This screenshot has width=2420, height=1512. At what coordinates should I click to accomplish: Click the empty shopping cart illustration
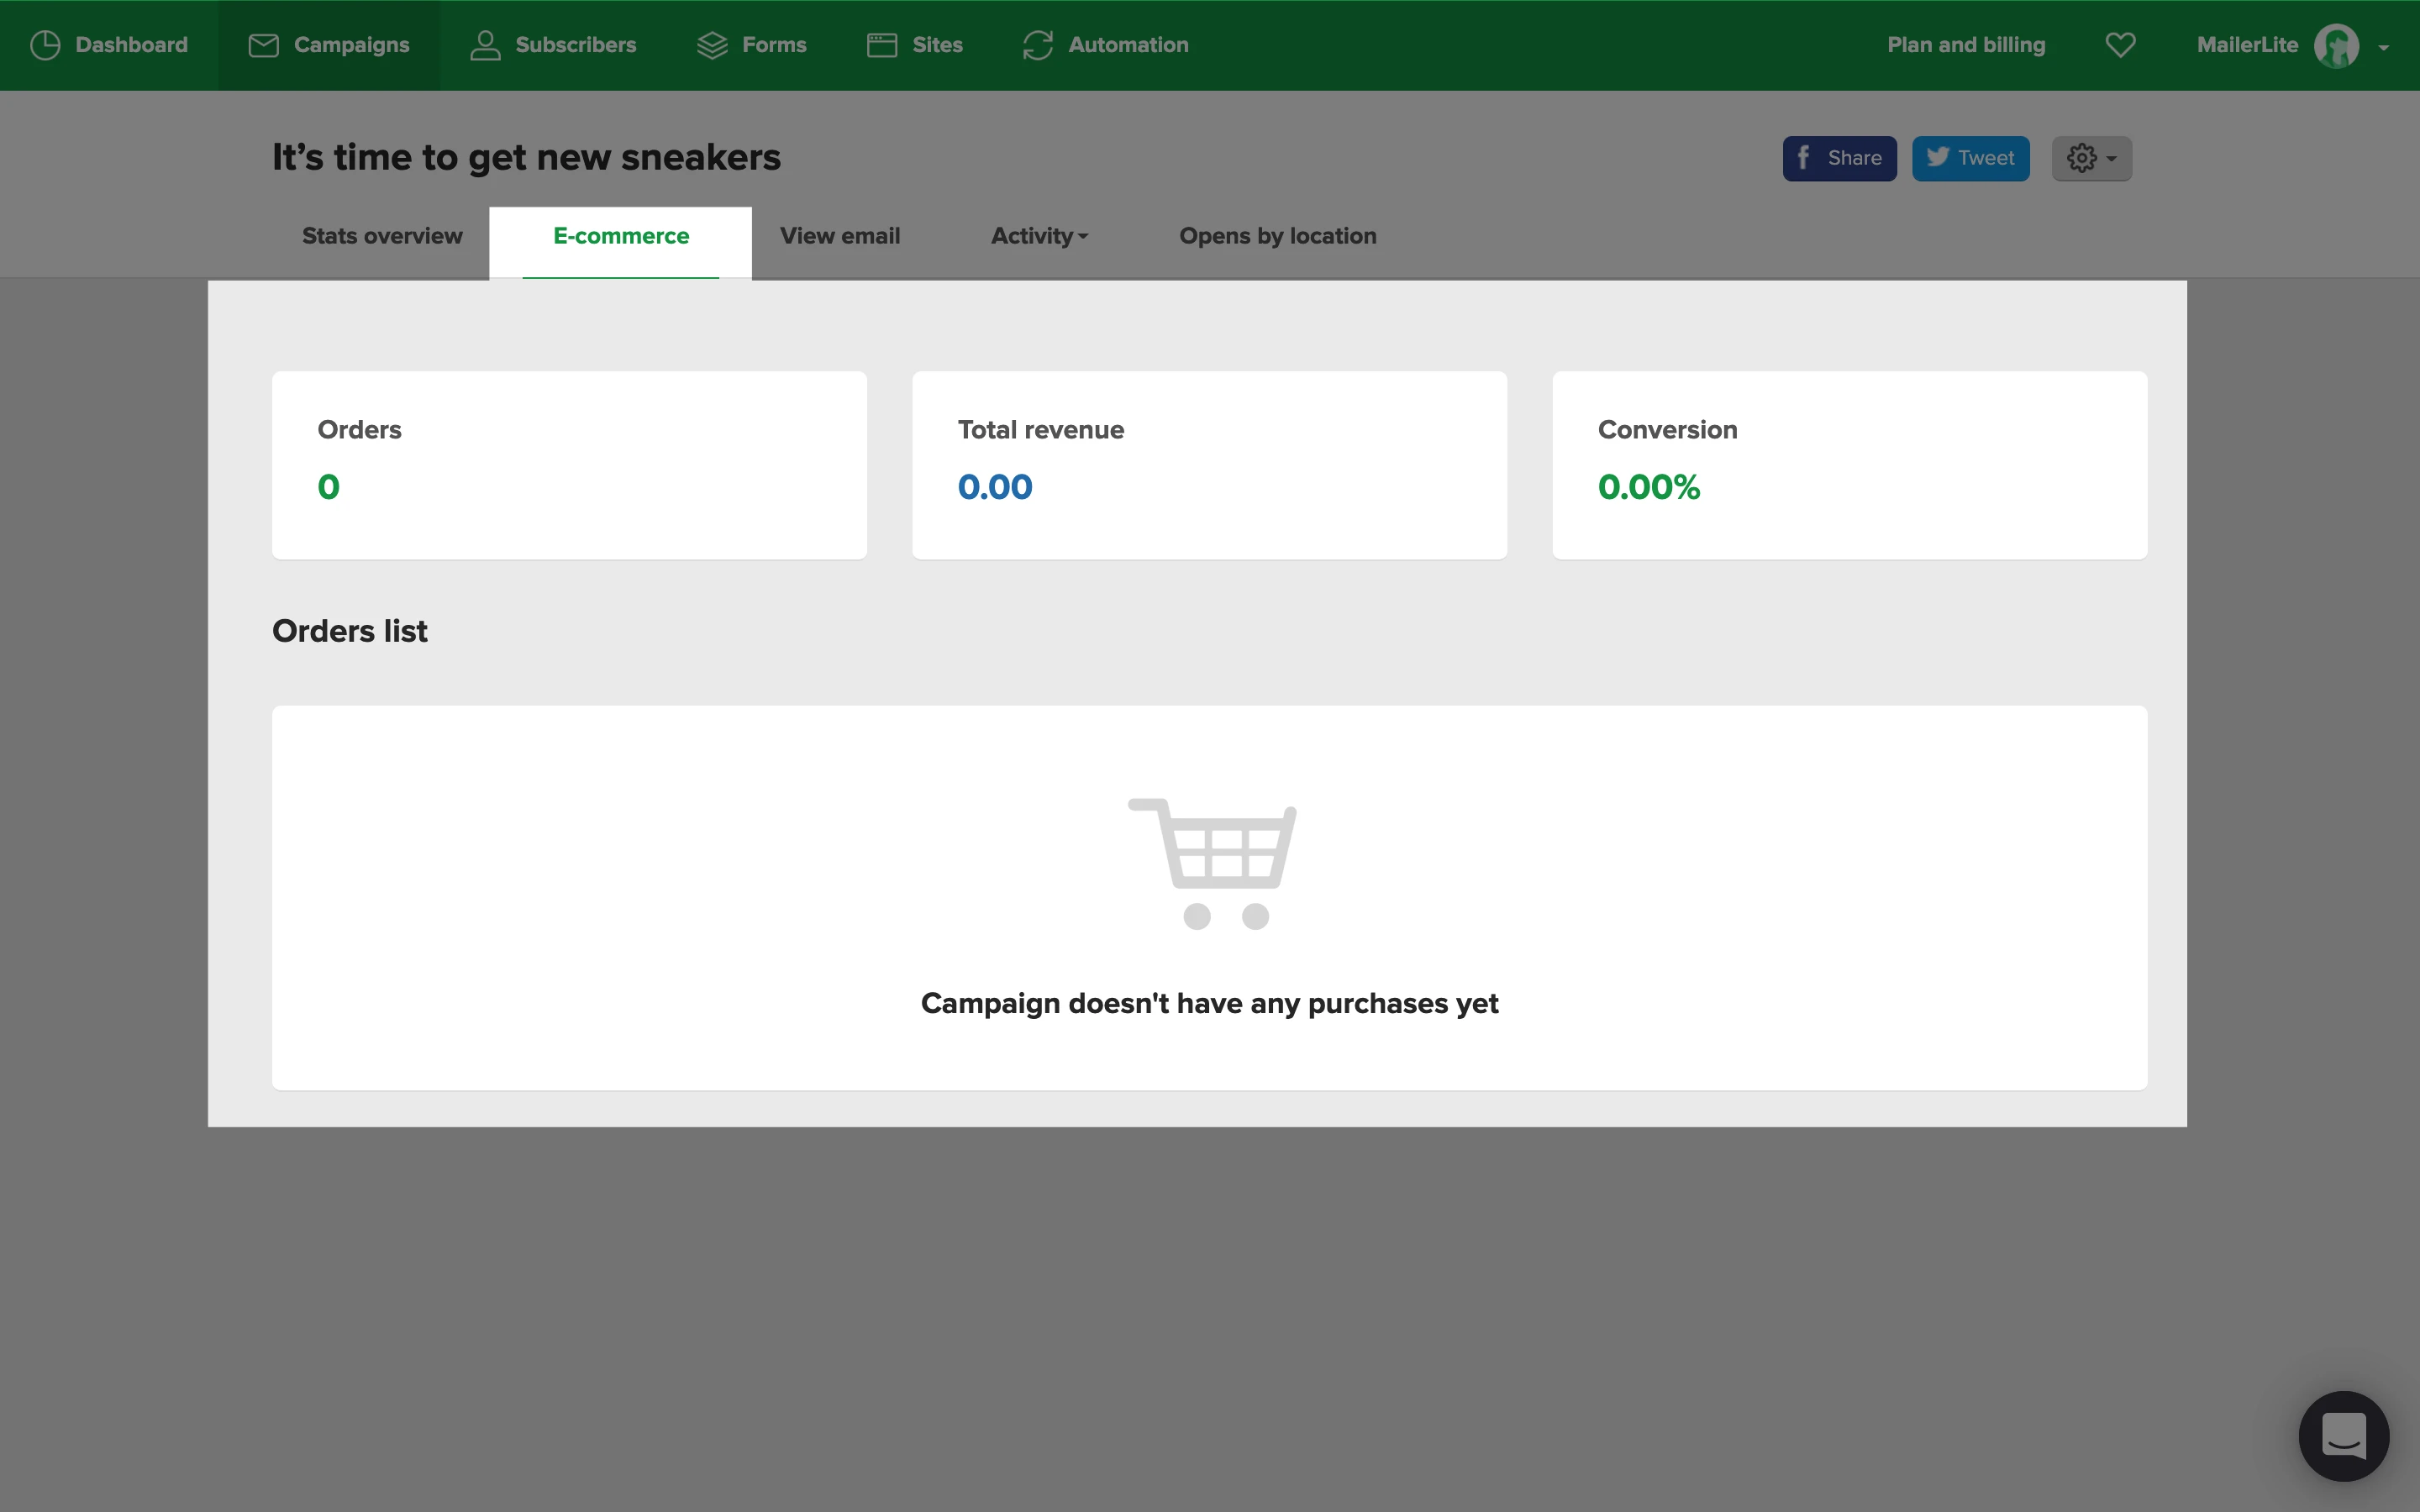coord(1212,862)
